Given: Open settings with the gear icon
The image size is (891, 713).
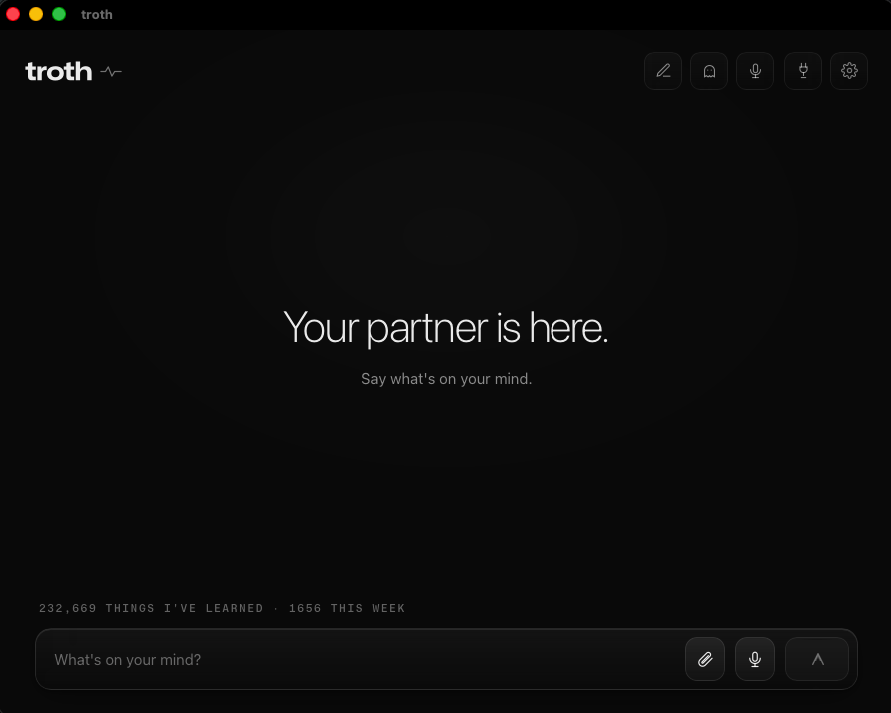Looking at the screenshot, I should click(849, 71).
